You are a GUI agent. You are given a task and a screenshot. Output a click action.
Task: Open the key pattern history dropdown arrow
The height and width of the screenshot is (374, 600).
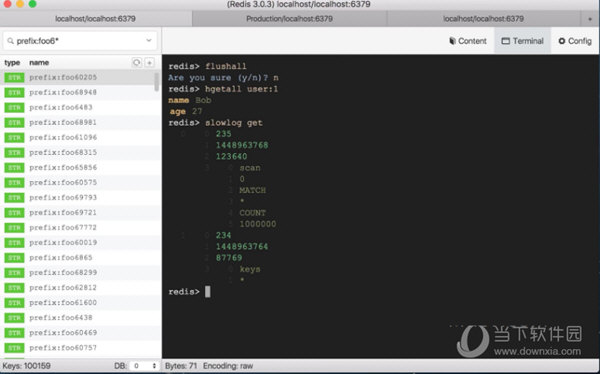point(149,41)
